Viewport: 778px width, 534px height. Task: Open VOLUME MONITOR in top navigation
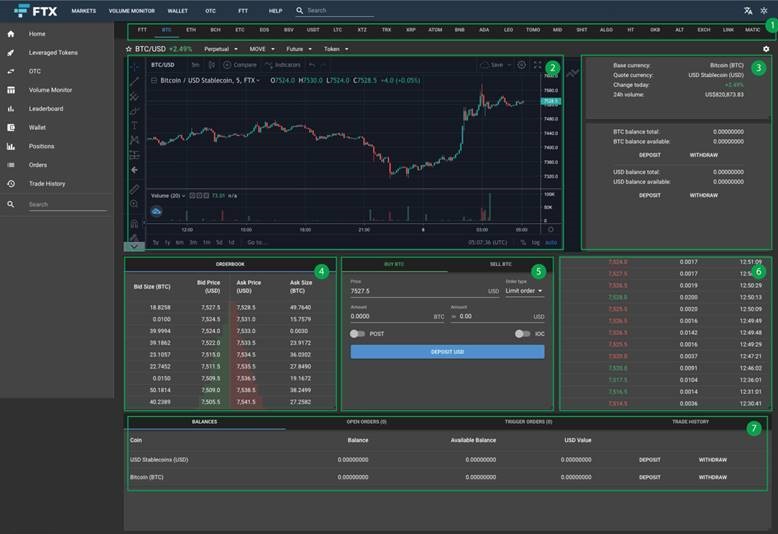point(131,11)
